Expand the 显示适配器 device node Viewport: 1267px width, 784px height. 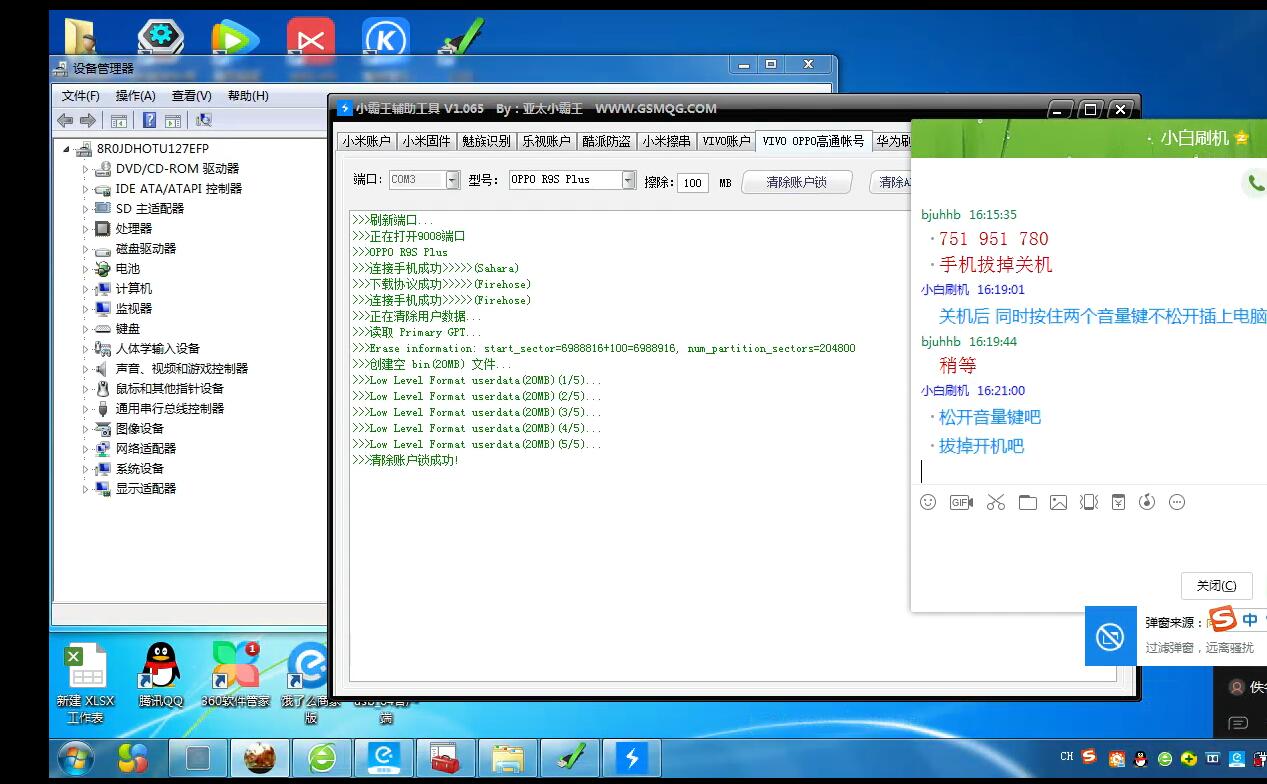coord(86,489)
